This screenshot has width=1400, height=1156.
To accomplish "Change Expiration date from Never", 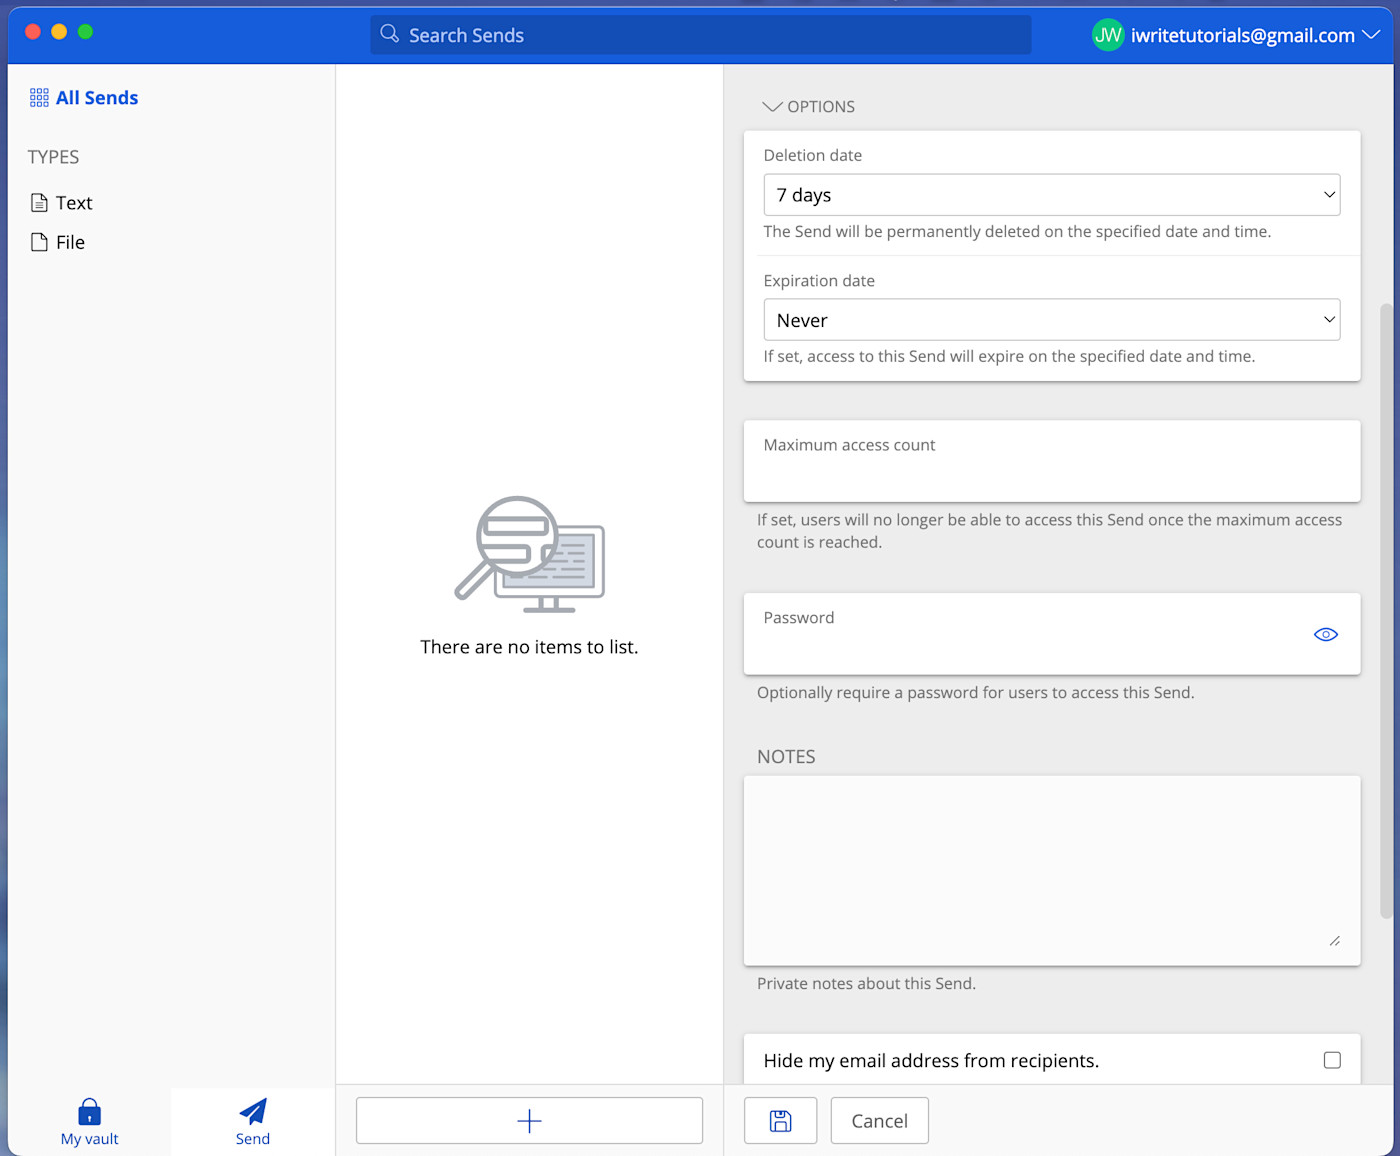I will [1051, 319].
